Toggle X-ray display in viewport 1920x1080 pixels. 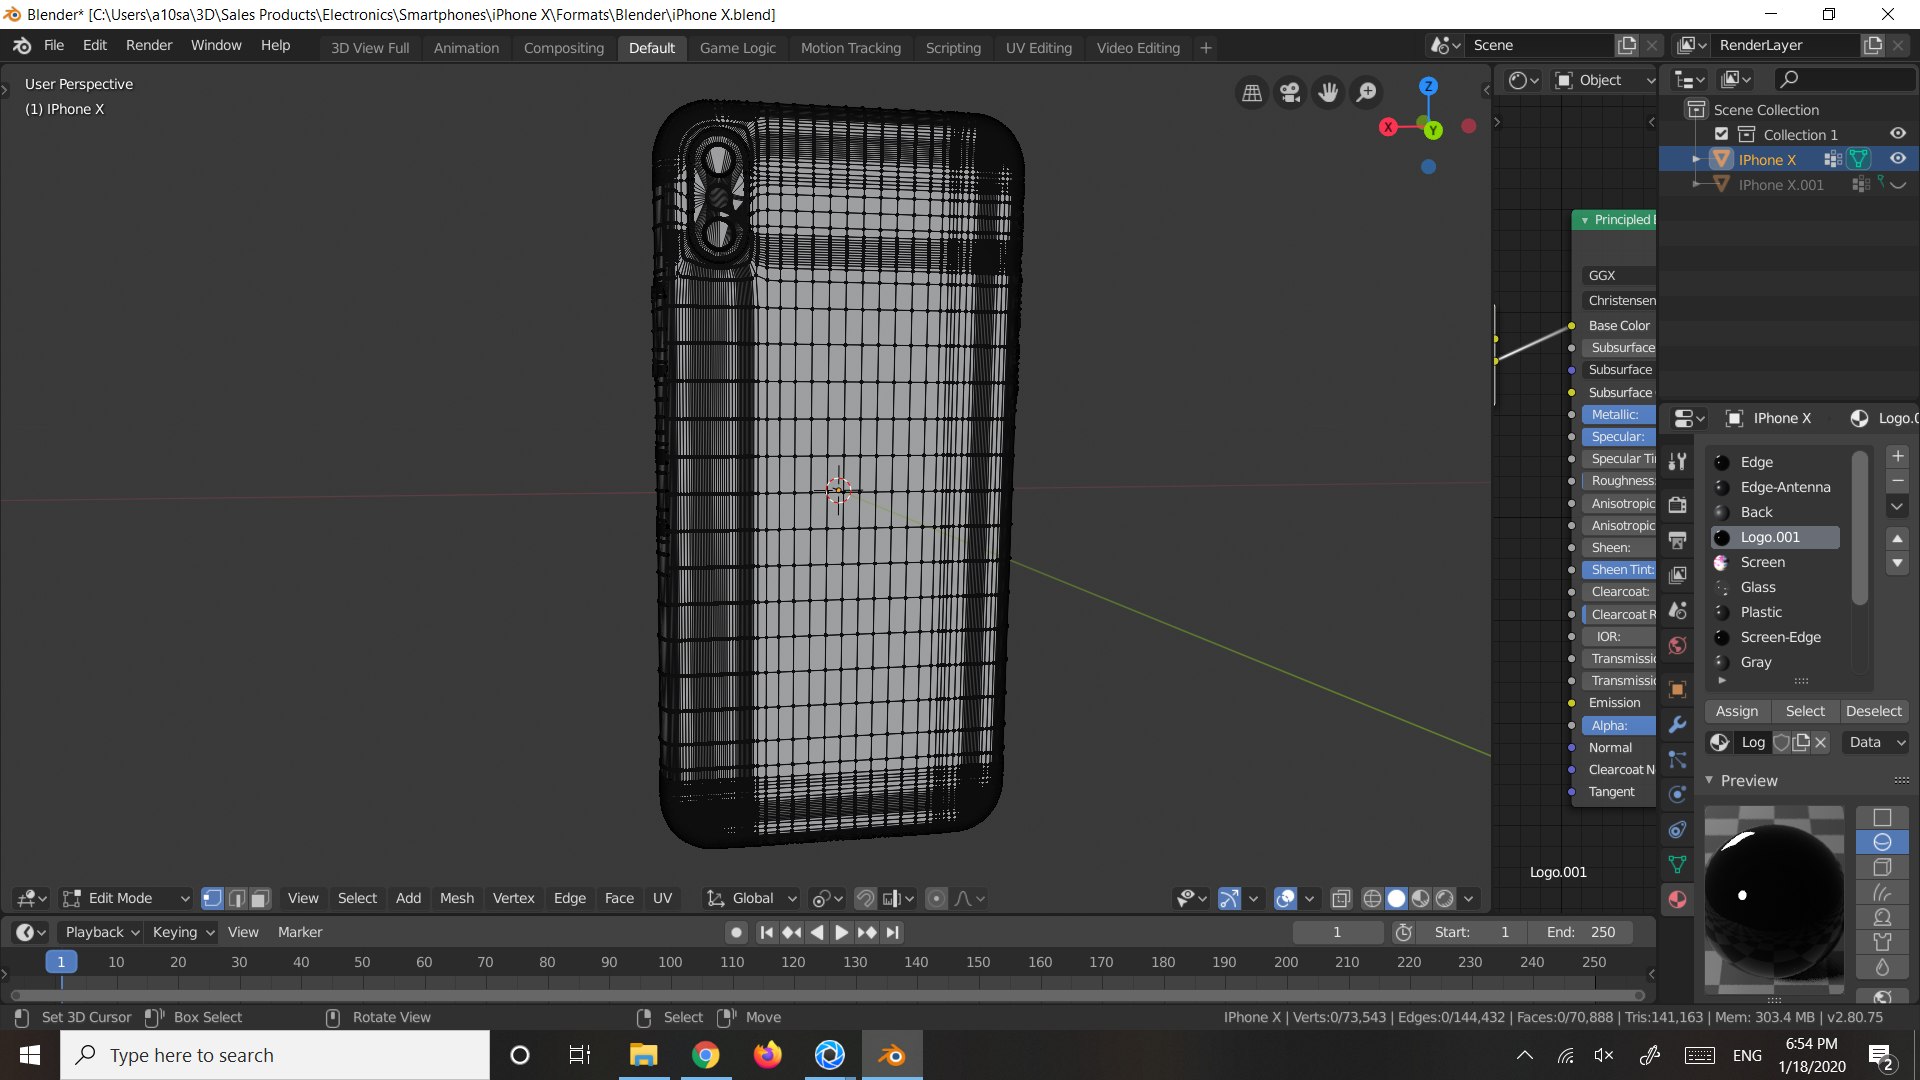[x=1341, y=898]
